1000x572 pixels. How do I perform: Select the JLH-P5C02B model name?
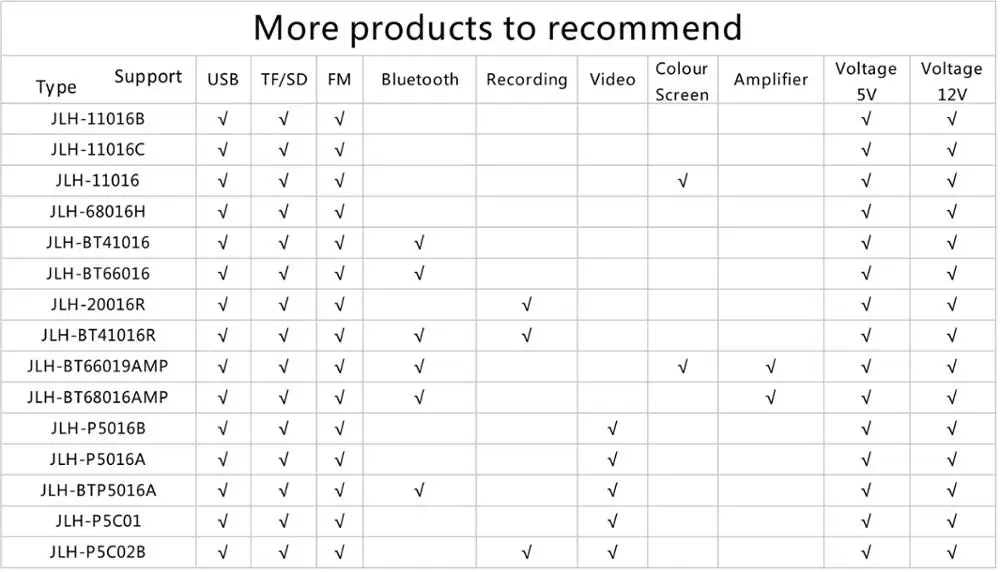98,553
